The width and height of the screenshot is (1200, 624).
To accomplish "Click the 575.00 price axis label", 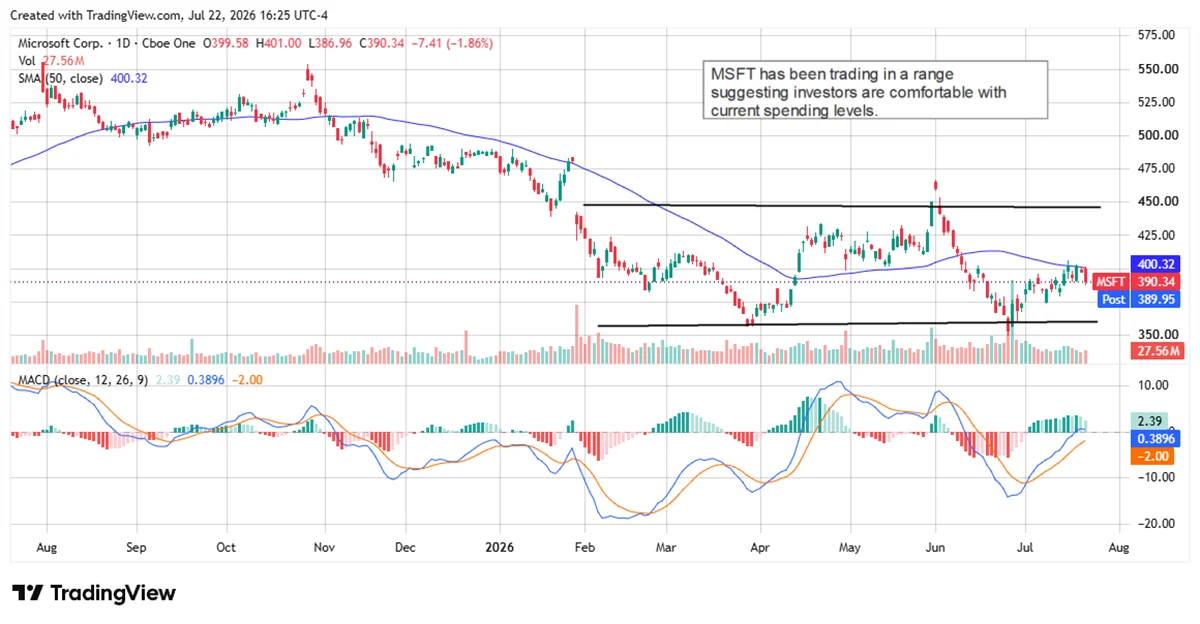I will coord(1154,36).
